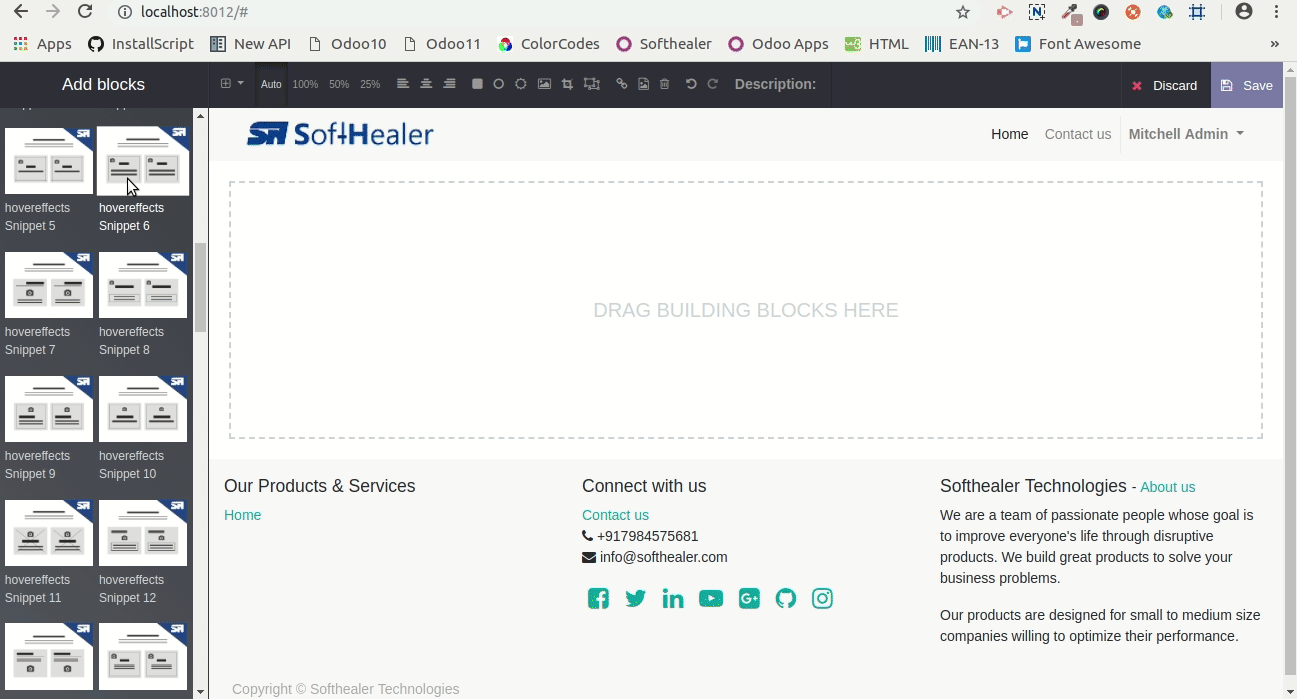Open the LinkedIn social icon
This screenshot has width=1297, height=699.
click(x=673, y=599)
